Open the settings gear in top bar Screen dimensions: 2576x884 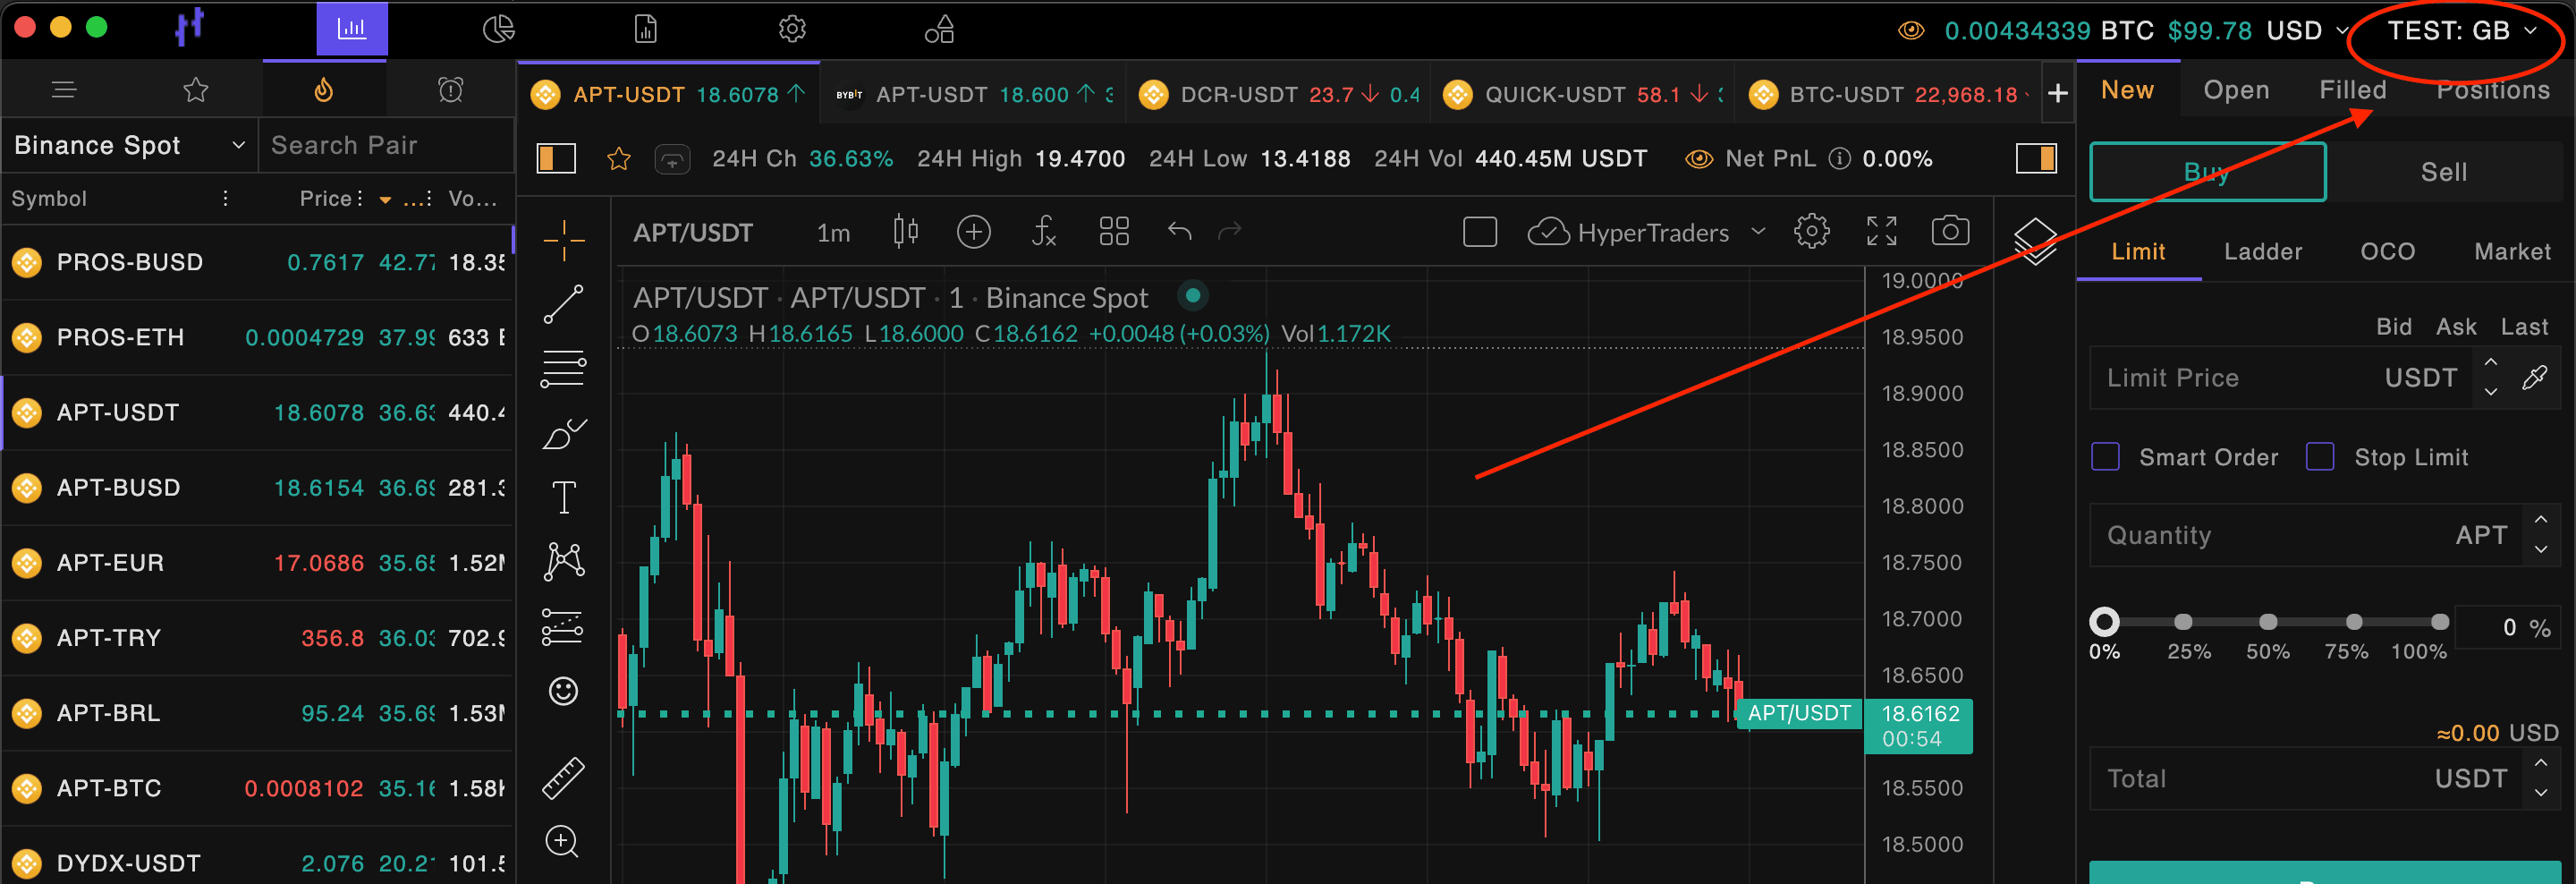[x=792, y=29]
